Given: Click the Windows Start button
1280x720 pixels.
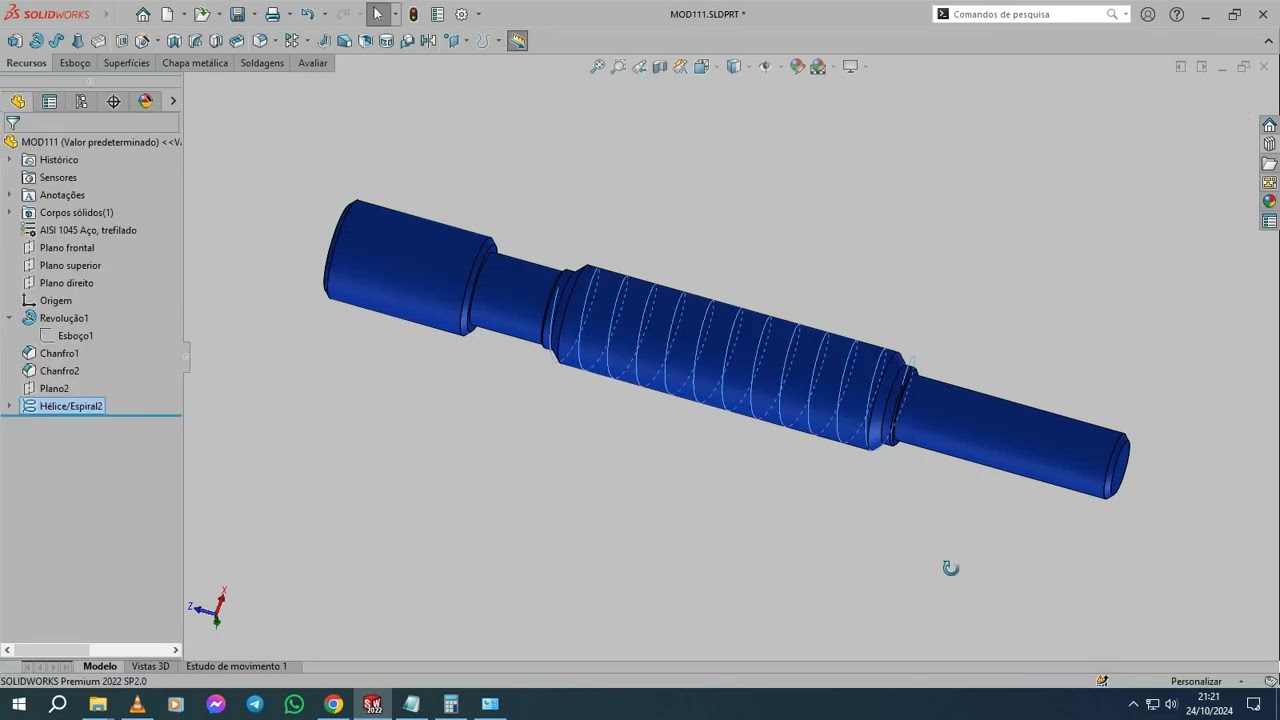Looking at the screenshot, I should [x=19, y=704].
